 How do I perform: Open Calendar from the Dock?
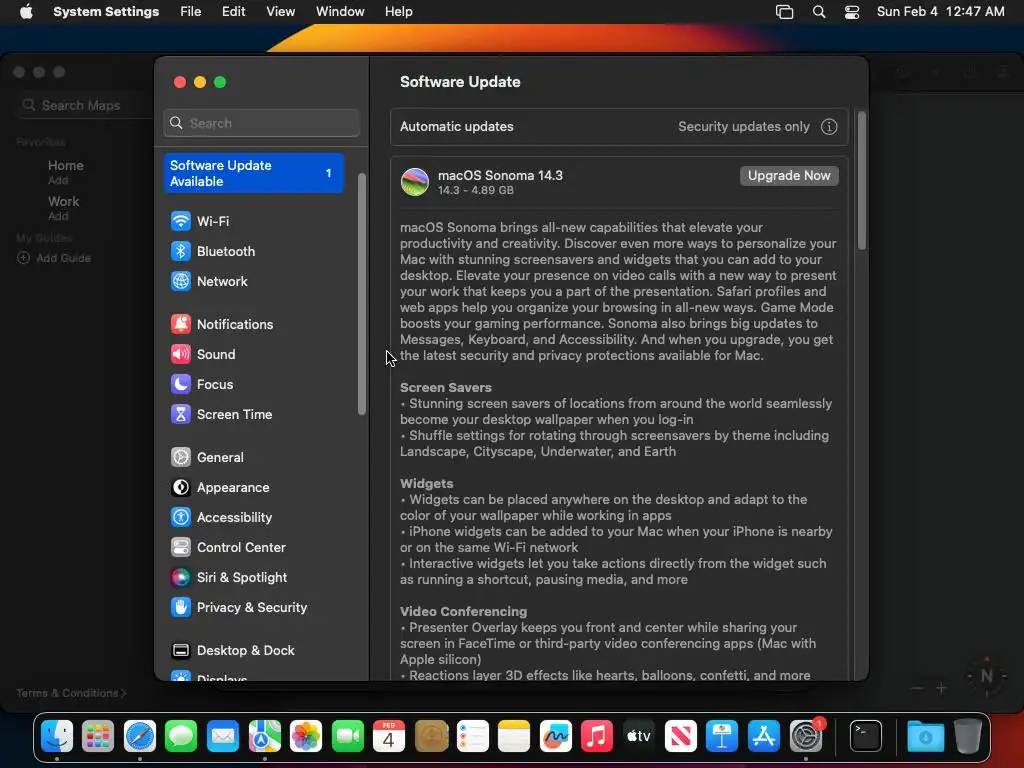tap(389, 737)
